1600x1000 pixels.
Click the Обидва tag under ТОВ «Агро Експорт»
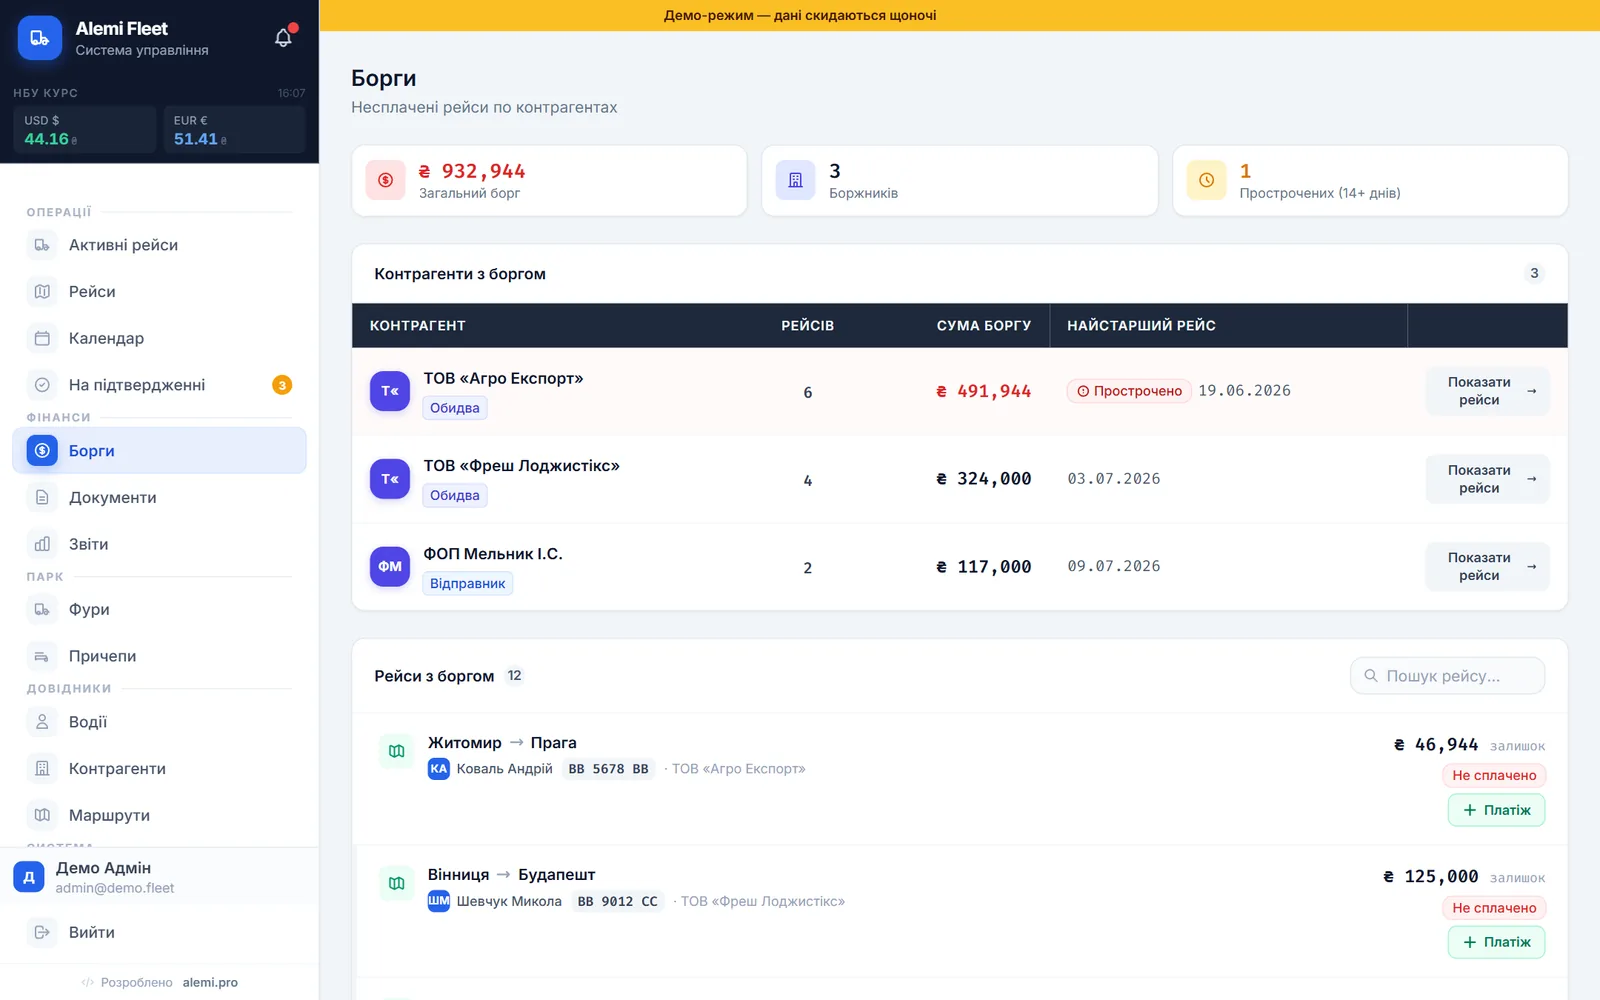455,408
